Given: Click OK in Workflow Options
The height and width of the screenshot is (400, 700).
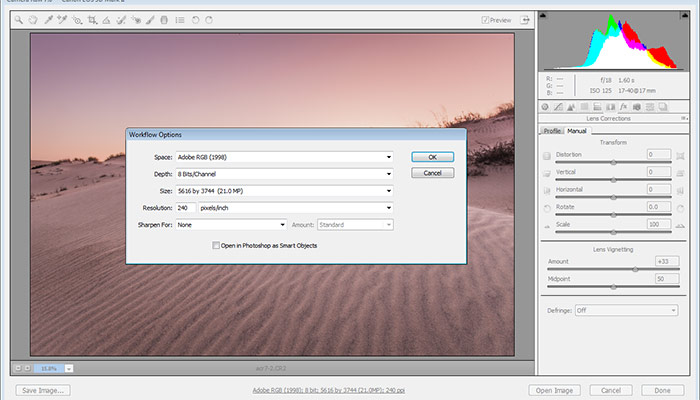Looking at the screenshot, I should (432, 157).
